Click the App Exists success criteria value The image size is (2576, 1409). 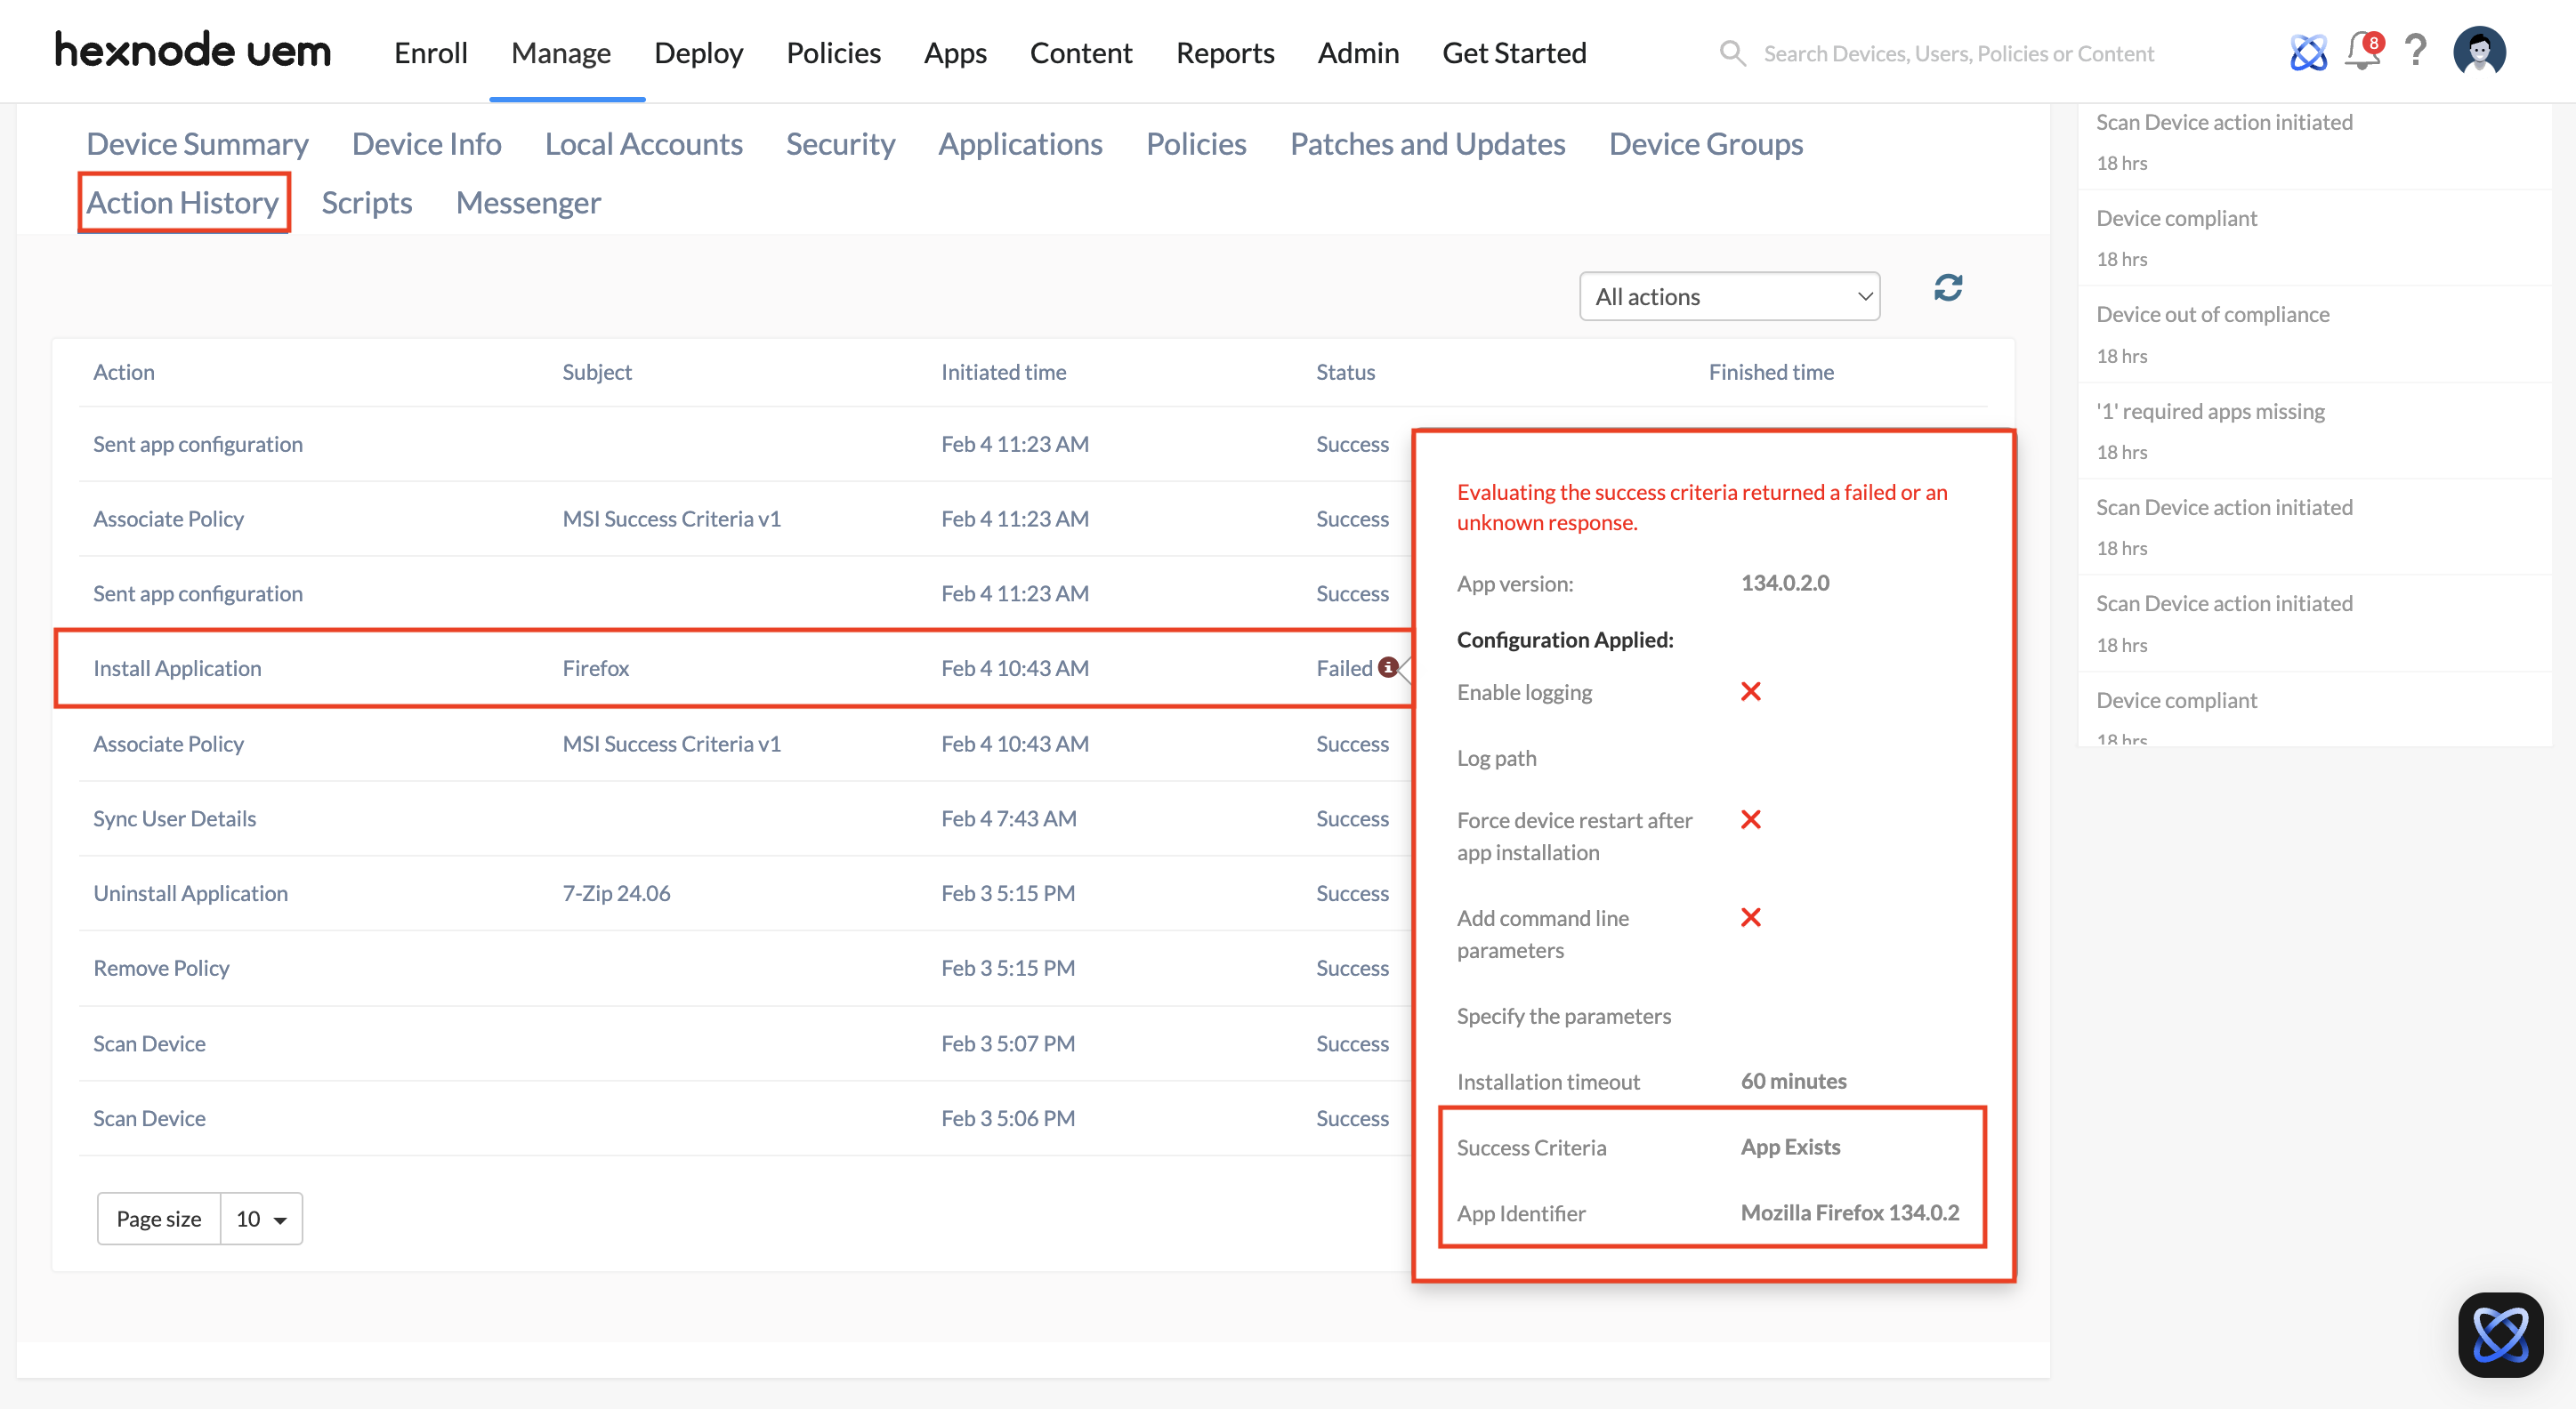1790,1147
